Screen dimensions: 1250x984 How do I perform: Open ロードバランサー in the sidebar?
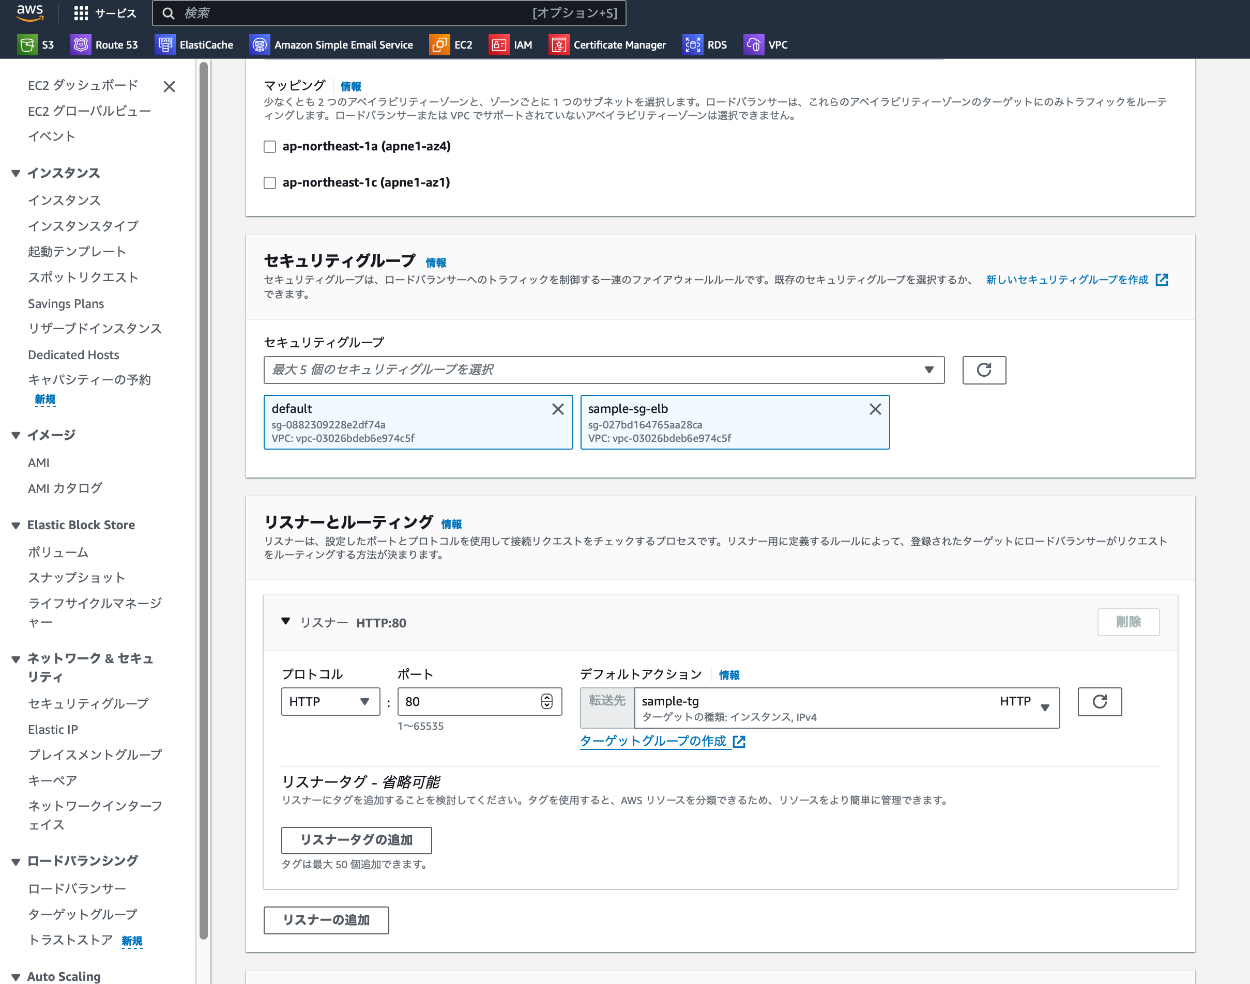click(x=77, y=889)
